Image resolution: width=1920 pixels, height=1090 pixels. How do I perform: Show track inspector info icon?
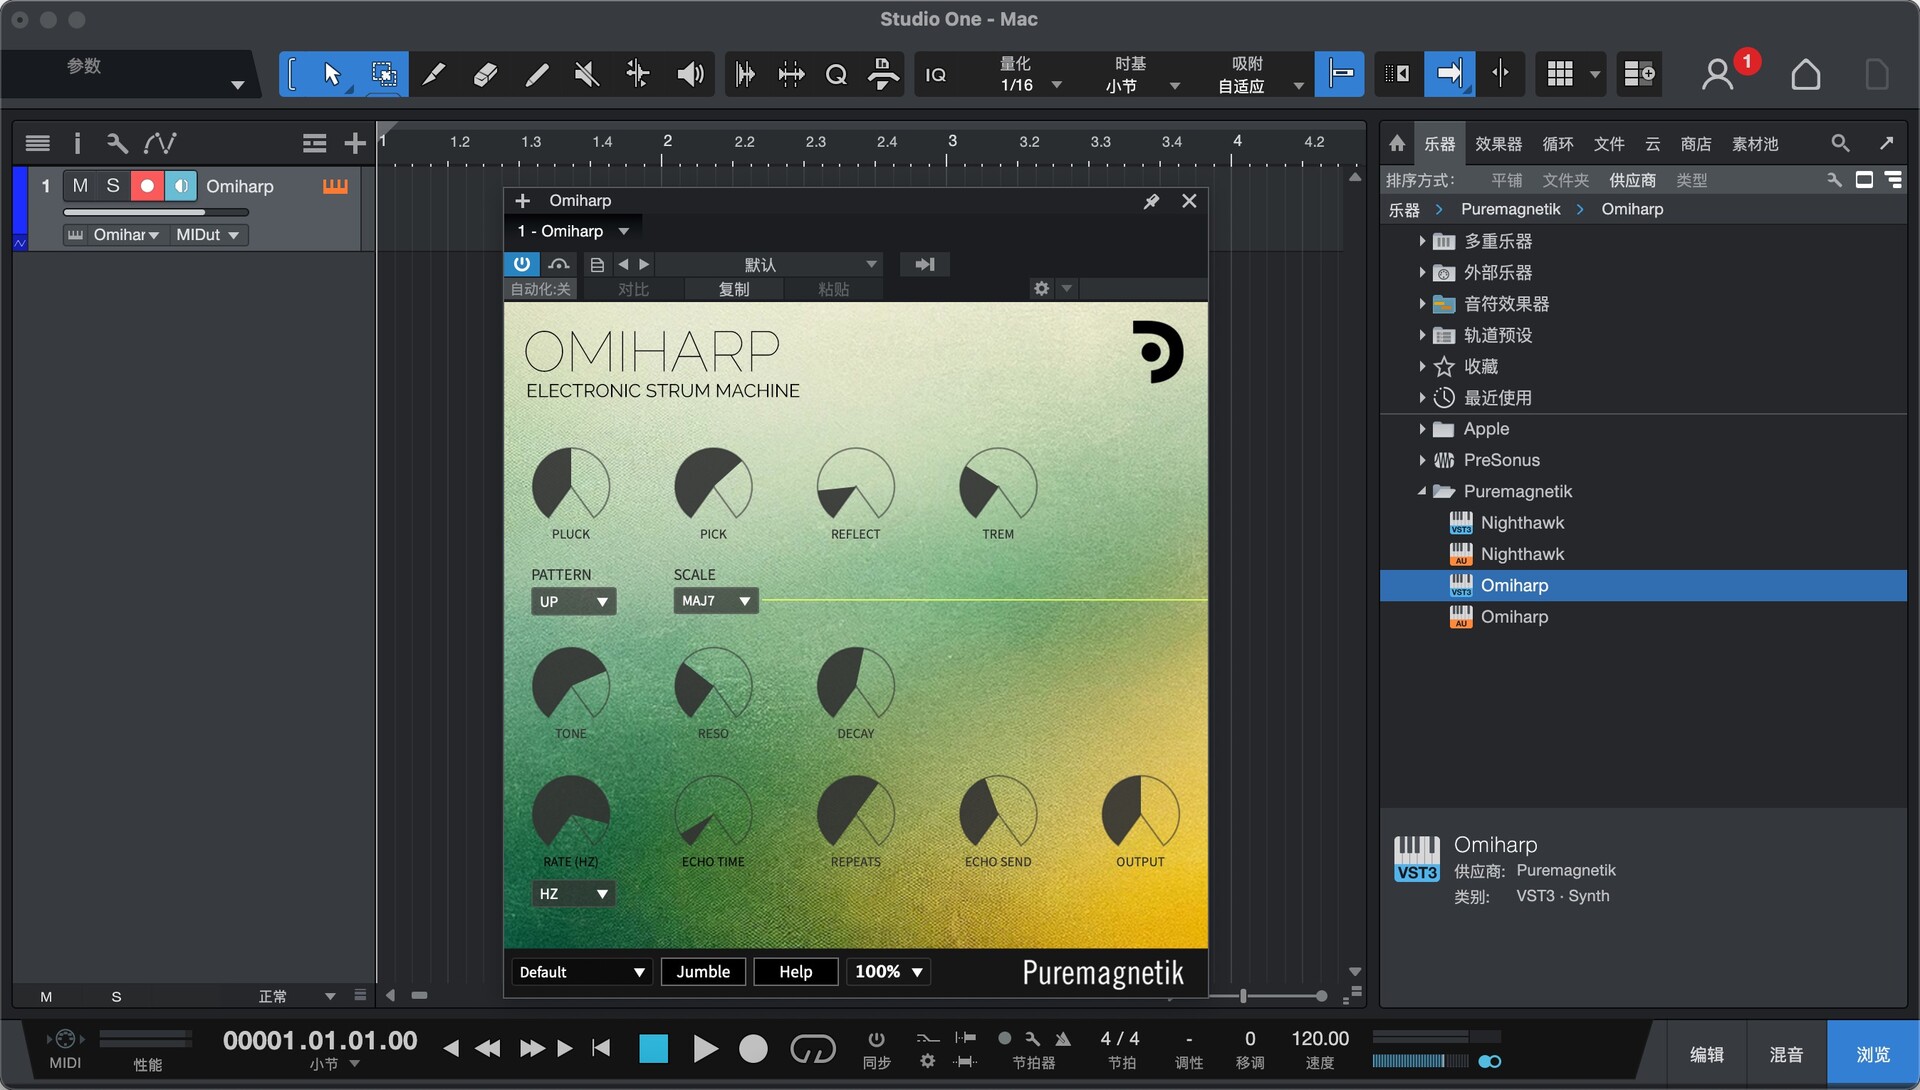pyautogui.click(x=77, y=144)
